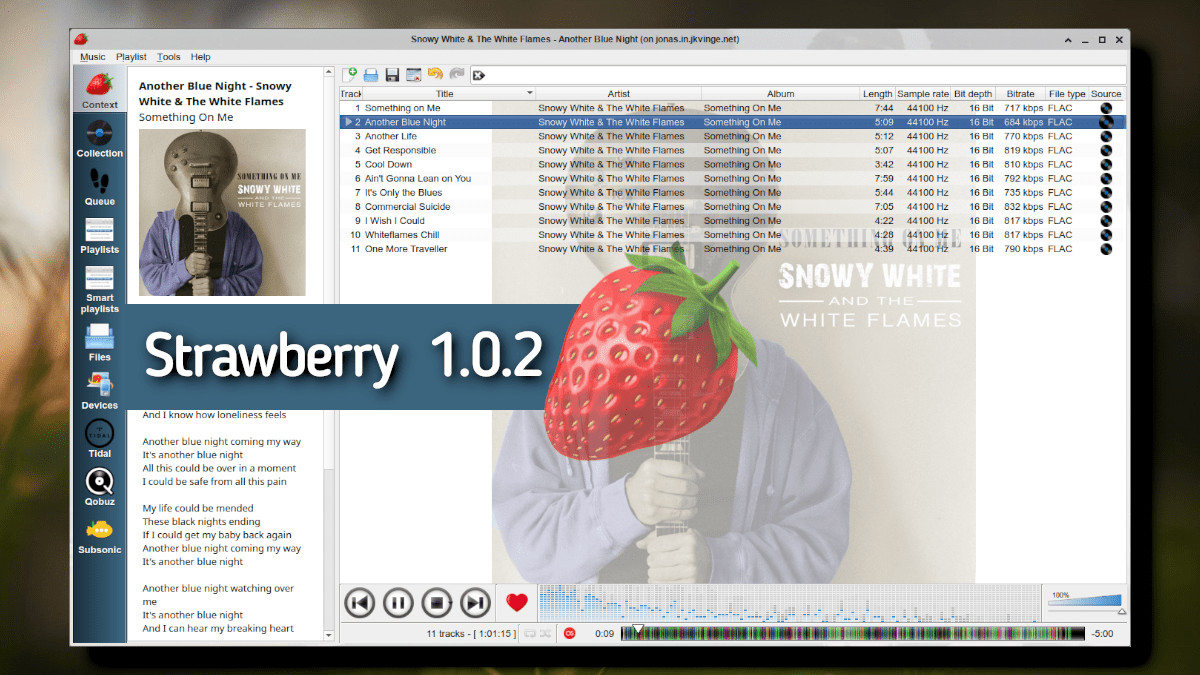Open the Playlists sidebar tab

coord(99,235)
